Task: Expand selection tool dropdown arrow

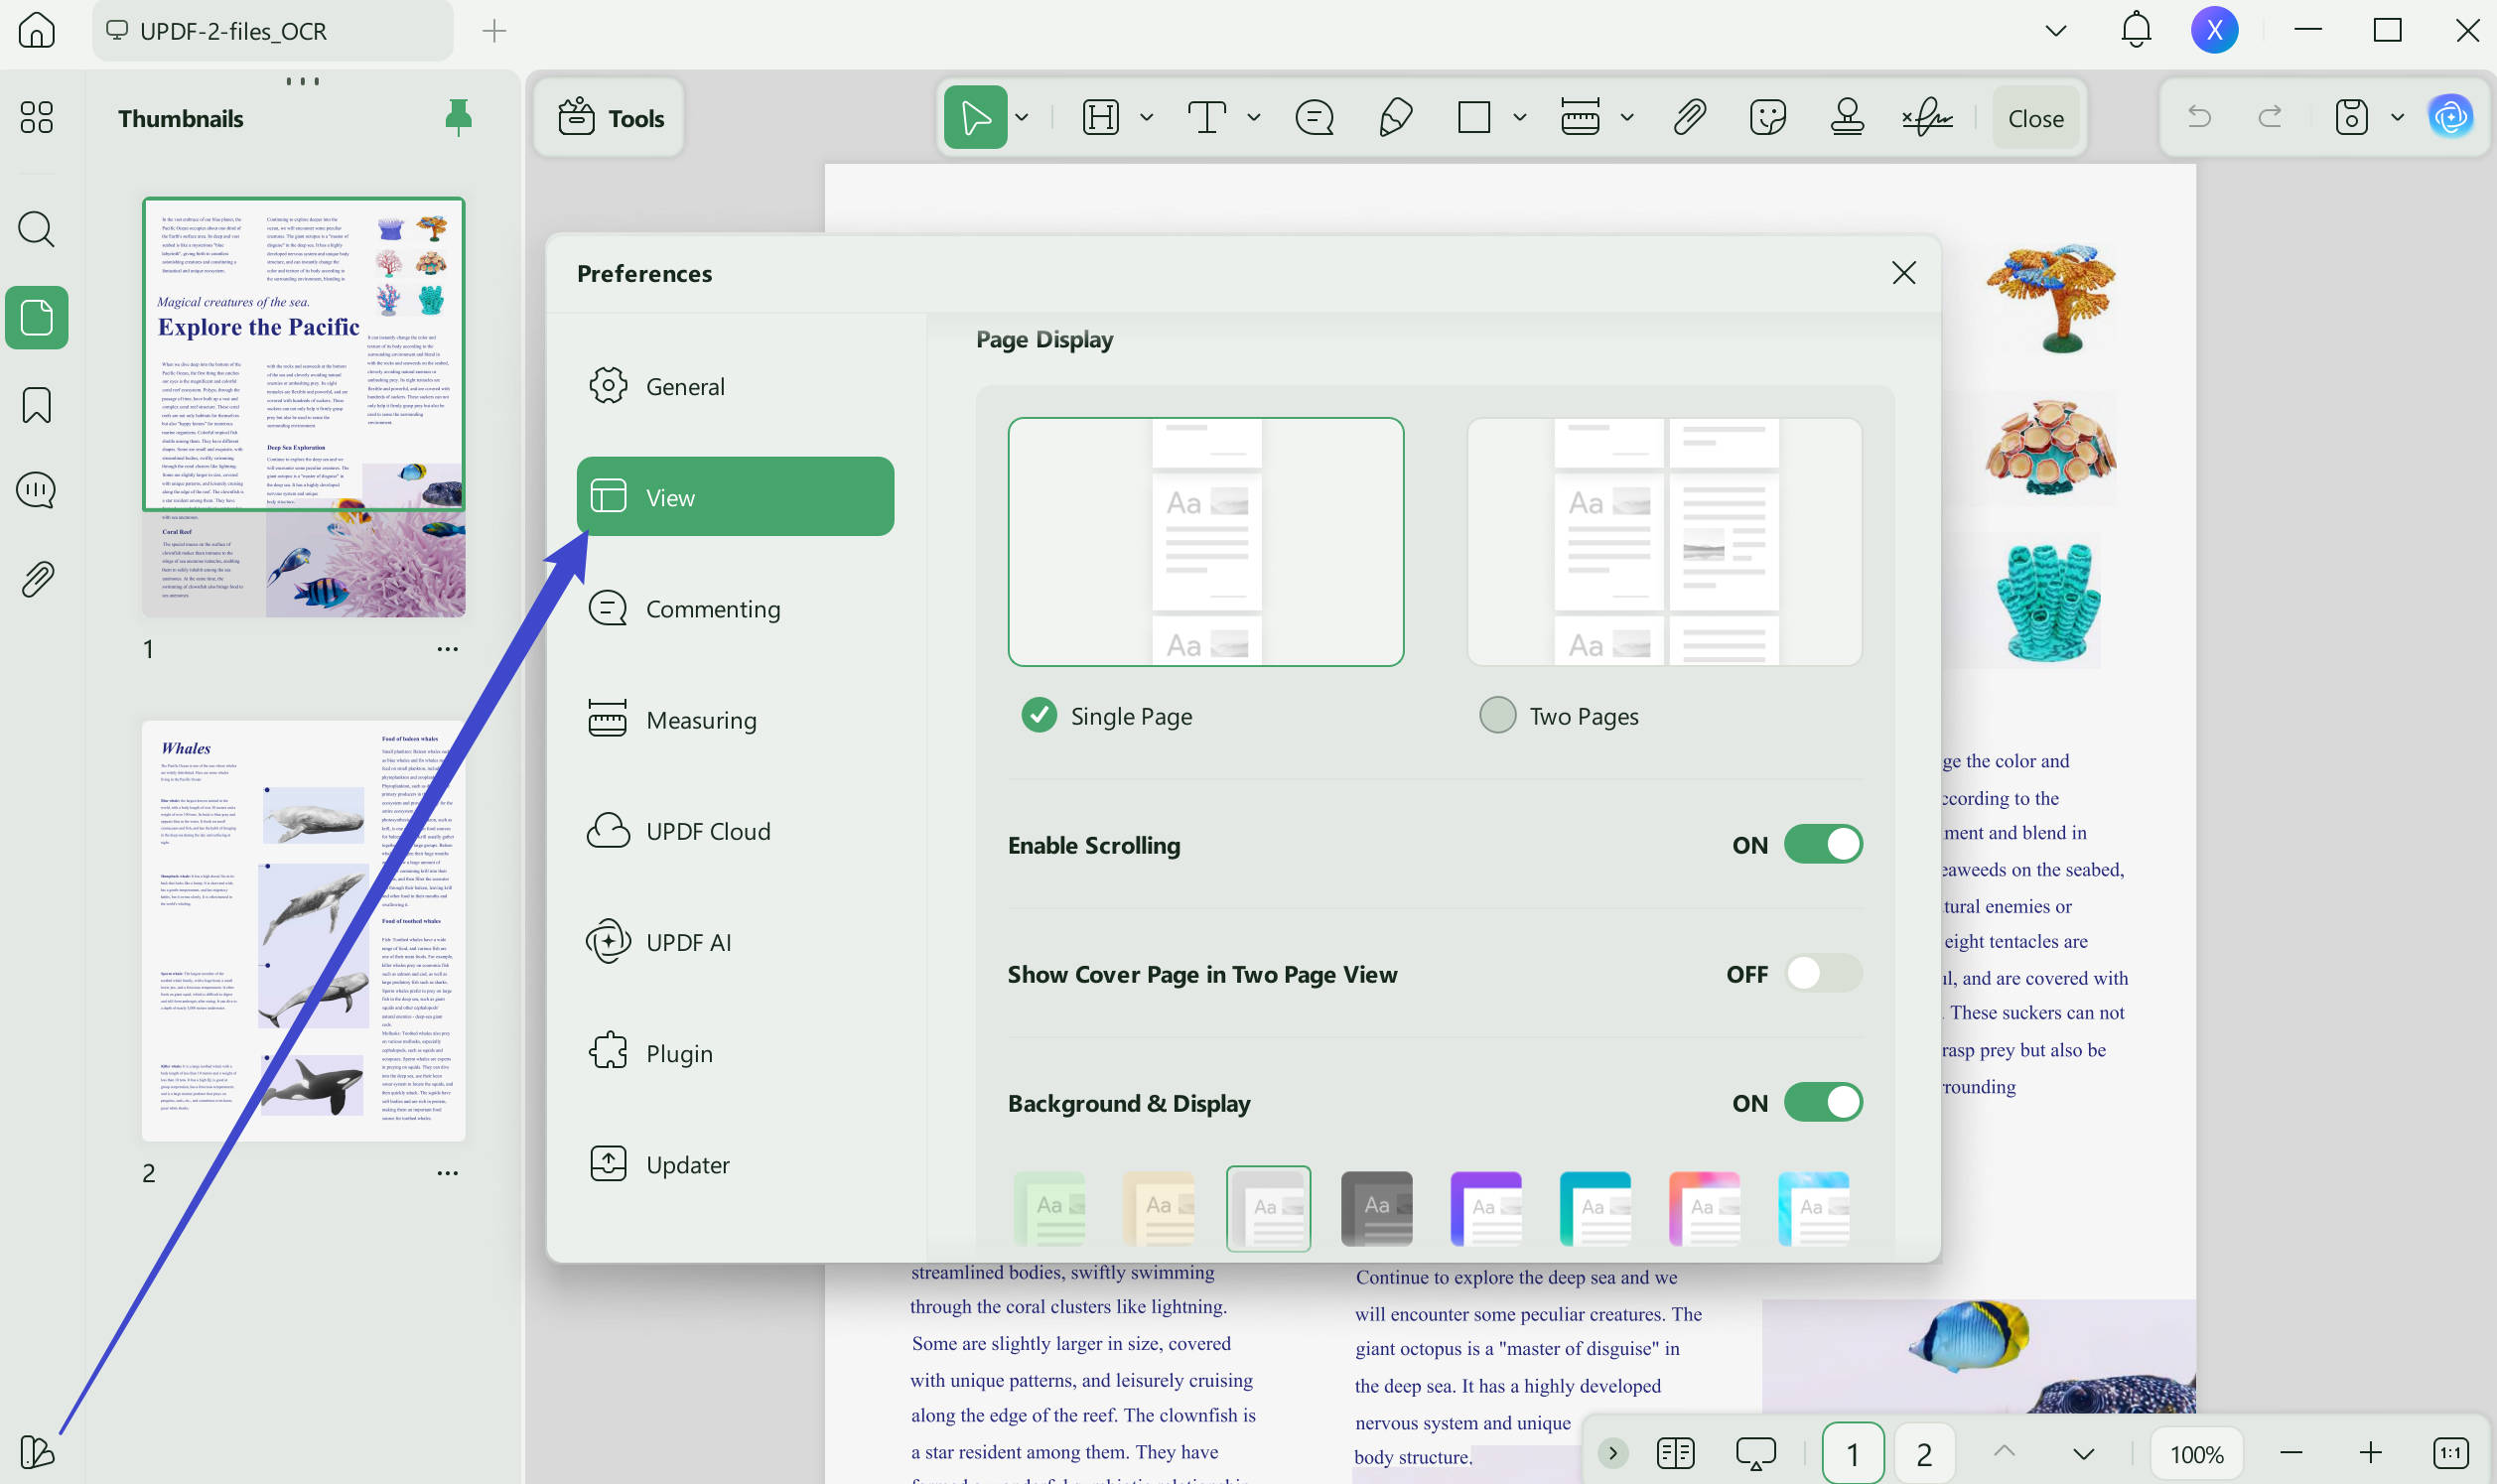Action: [1021, 118]
